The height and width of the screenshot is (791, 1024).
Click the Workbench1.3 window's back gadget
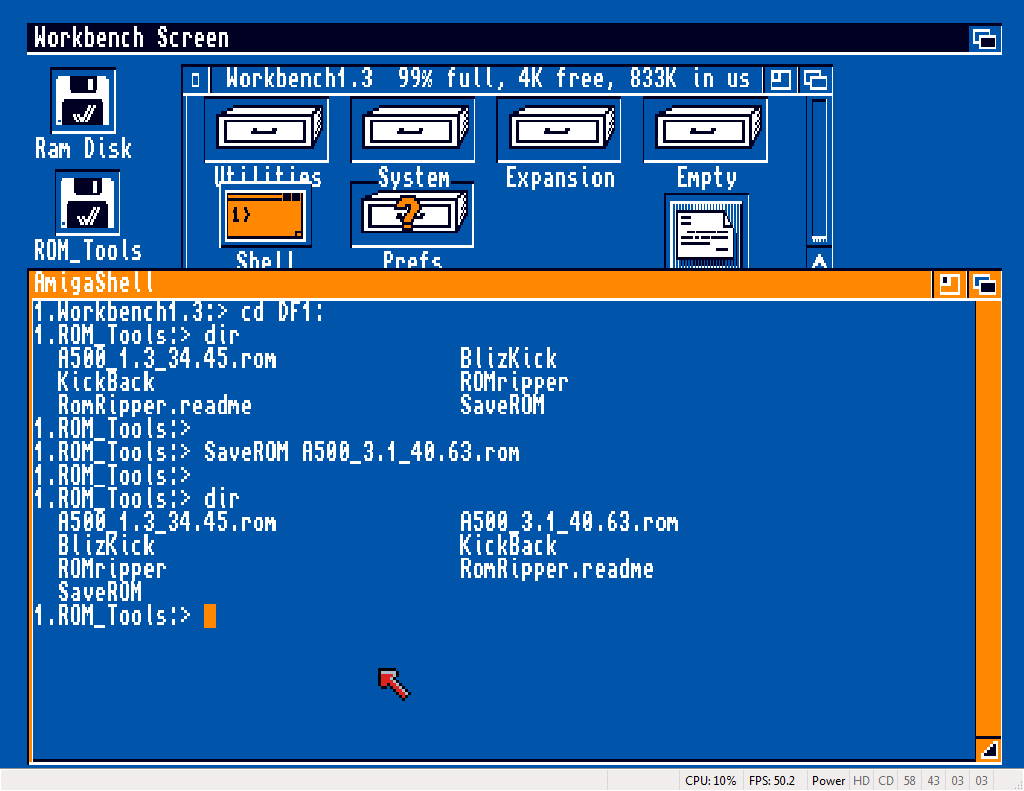[780, 80]
